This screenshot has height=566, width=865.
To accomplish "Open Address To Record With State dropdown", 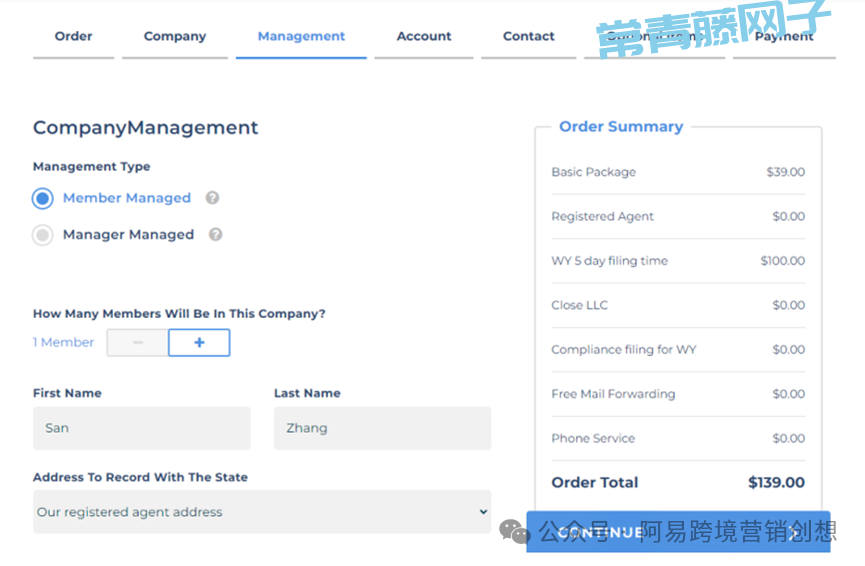I will pyautogui.click(x=261, y=512).
